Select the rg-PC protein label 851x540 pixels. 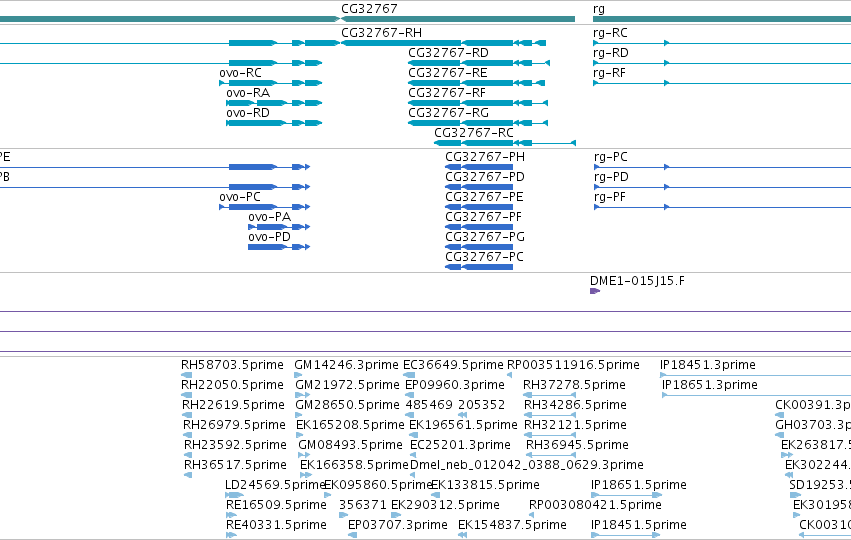(611, 157)
